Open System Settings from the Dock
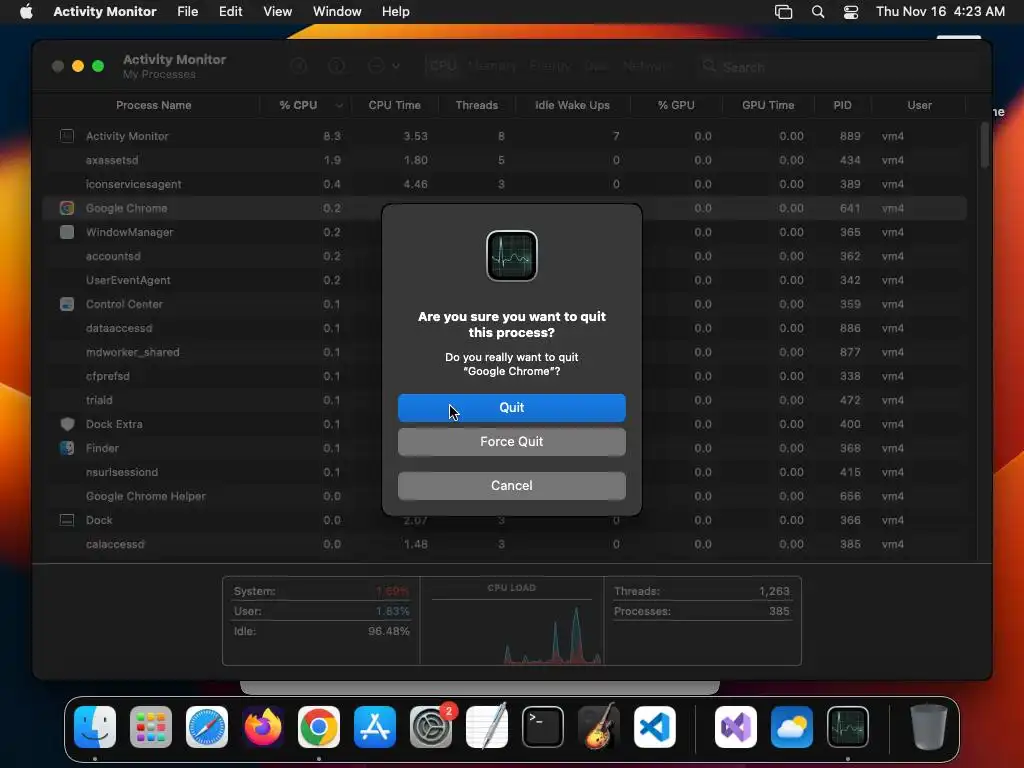 pos(431,727)
